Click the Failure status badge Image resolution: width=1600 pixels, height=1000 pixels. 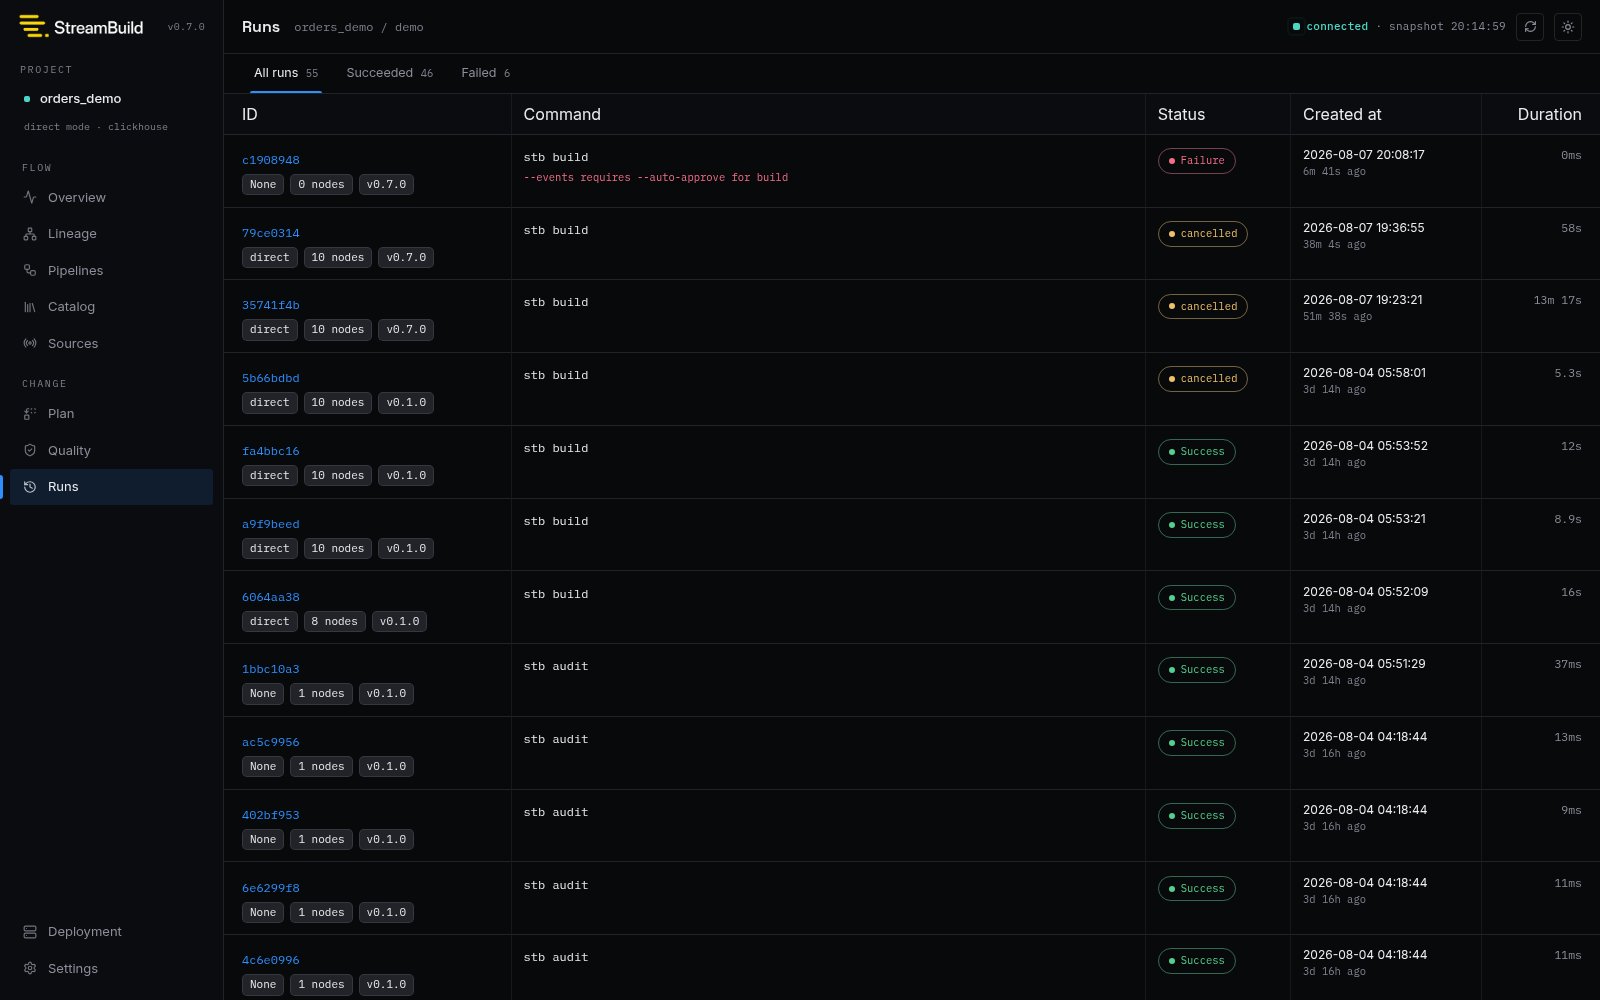click(x=1196, y=161)
